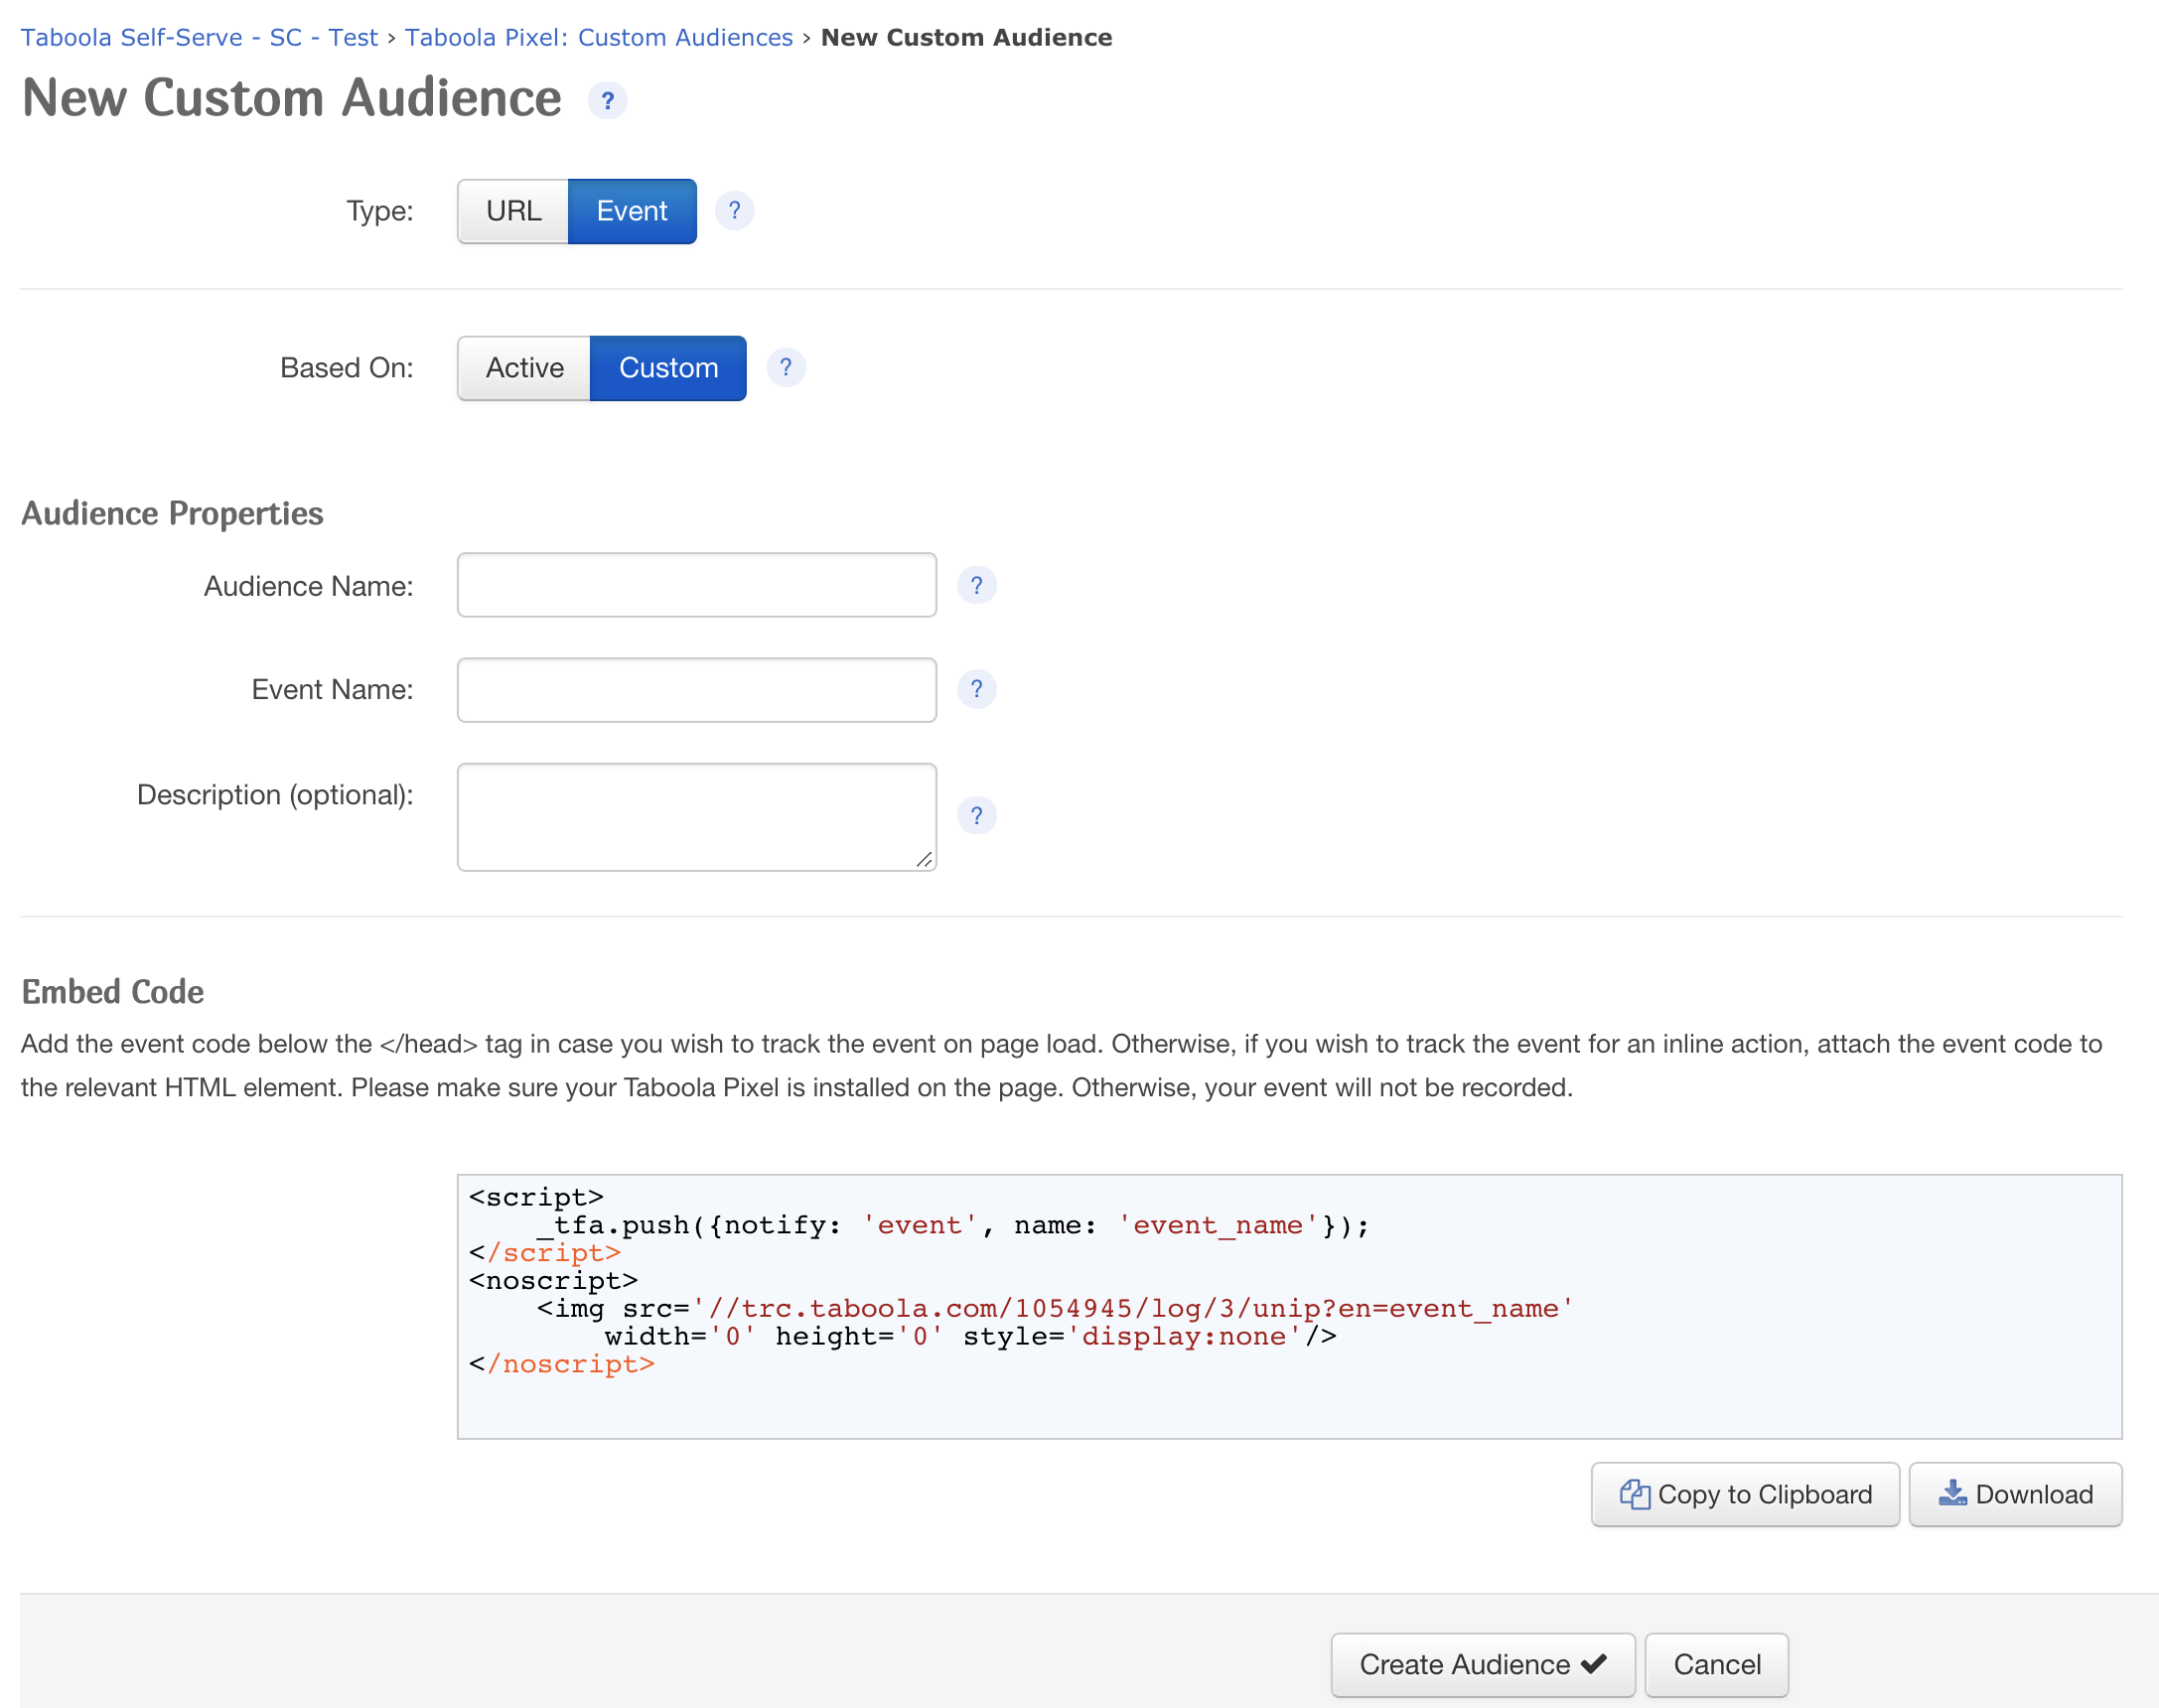Select the URL audience type
The image size is (2159, 1708).
click(513, 211)
